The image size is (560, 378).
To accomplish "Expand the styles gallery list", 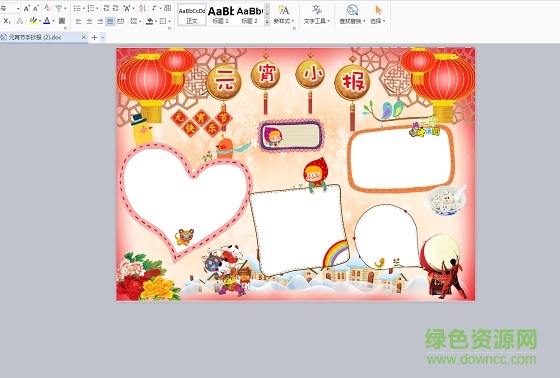I will (x=267, y=23).
